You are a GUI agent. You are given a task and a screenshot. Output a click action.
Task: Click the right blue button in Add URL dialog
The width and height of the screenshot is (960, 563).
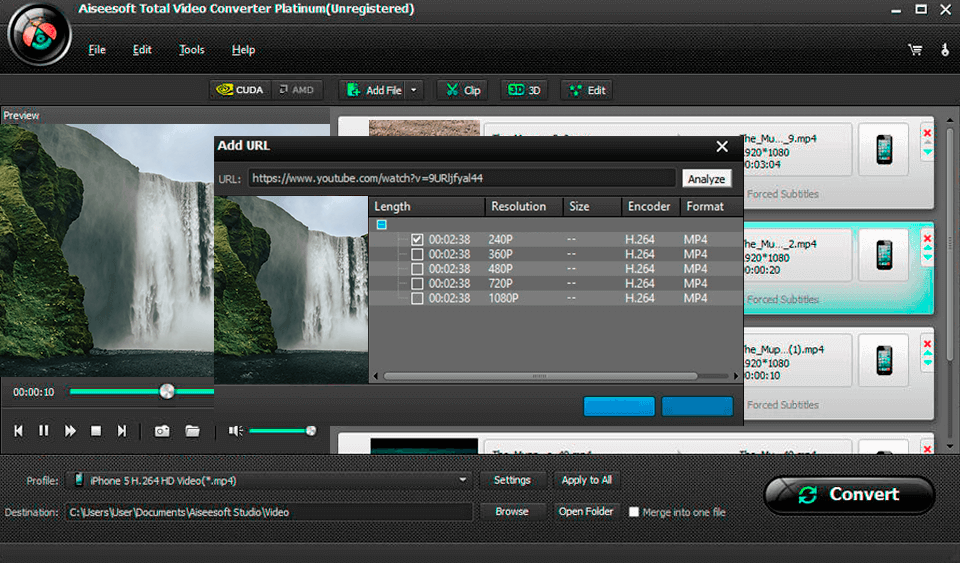point(697,406)
